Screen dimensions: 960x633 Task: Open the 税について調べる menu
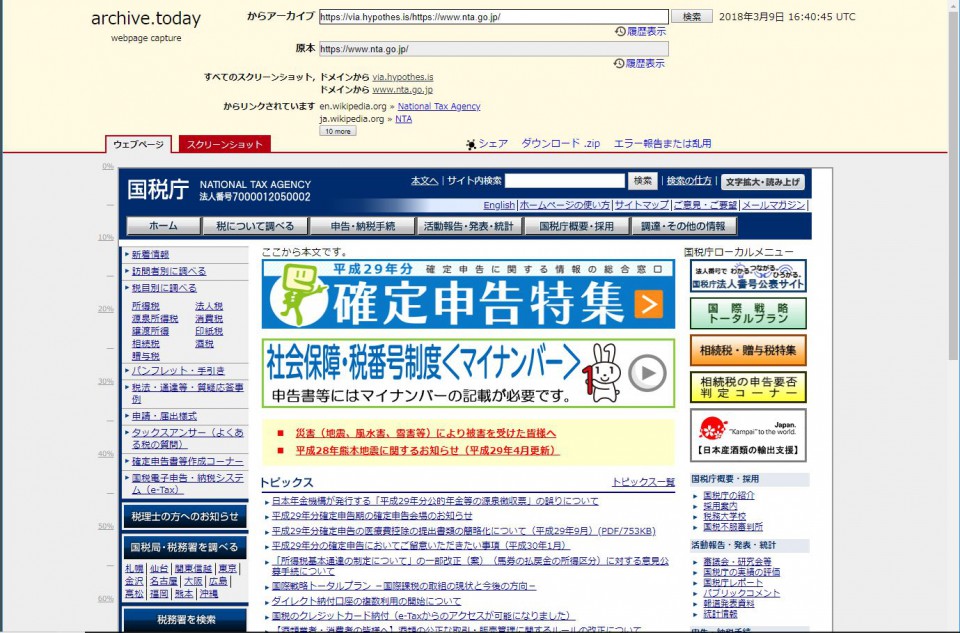(x=255, y=226)
